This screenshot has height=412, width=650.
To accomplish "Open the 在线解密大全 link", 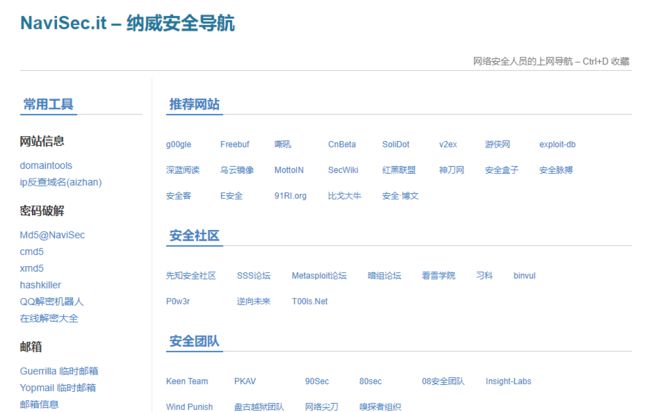I will [49, 318].
